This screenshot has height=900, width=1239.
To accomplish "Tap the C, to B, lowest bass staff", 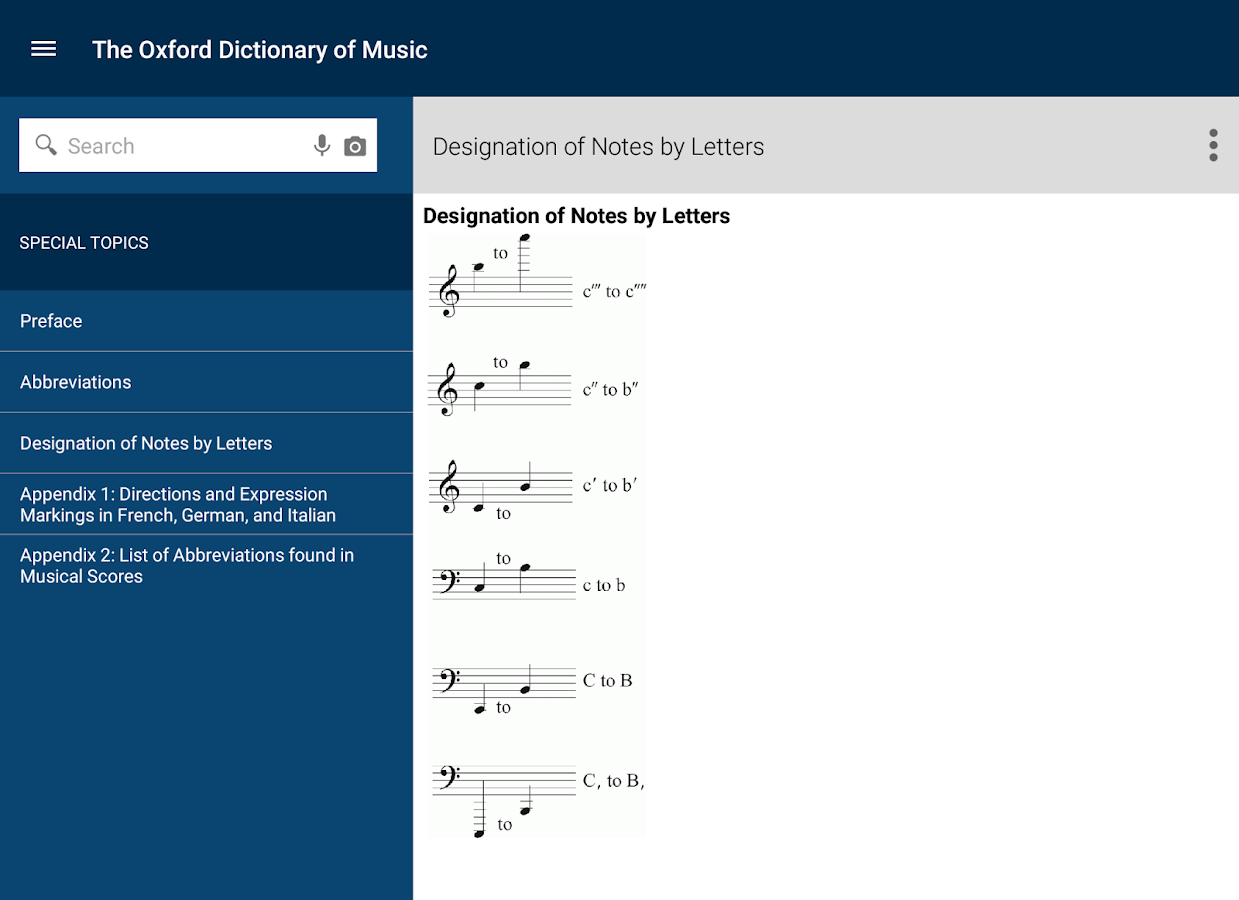I will click(538, 800).
